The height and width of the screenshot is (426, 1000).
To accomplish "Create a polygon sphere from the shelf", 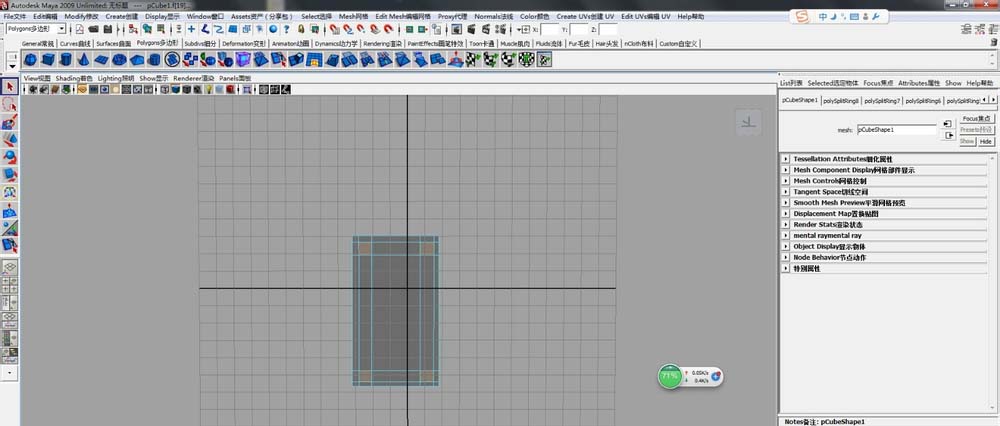I will [29, 60].
